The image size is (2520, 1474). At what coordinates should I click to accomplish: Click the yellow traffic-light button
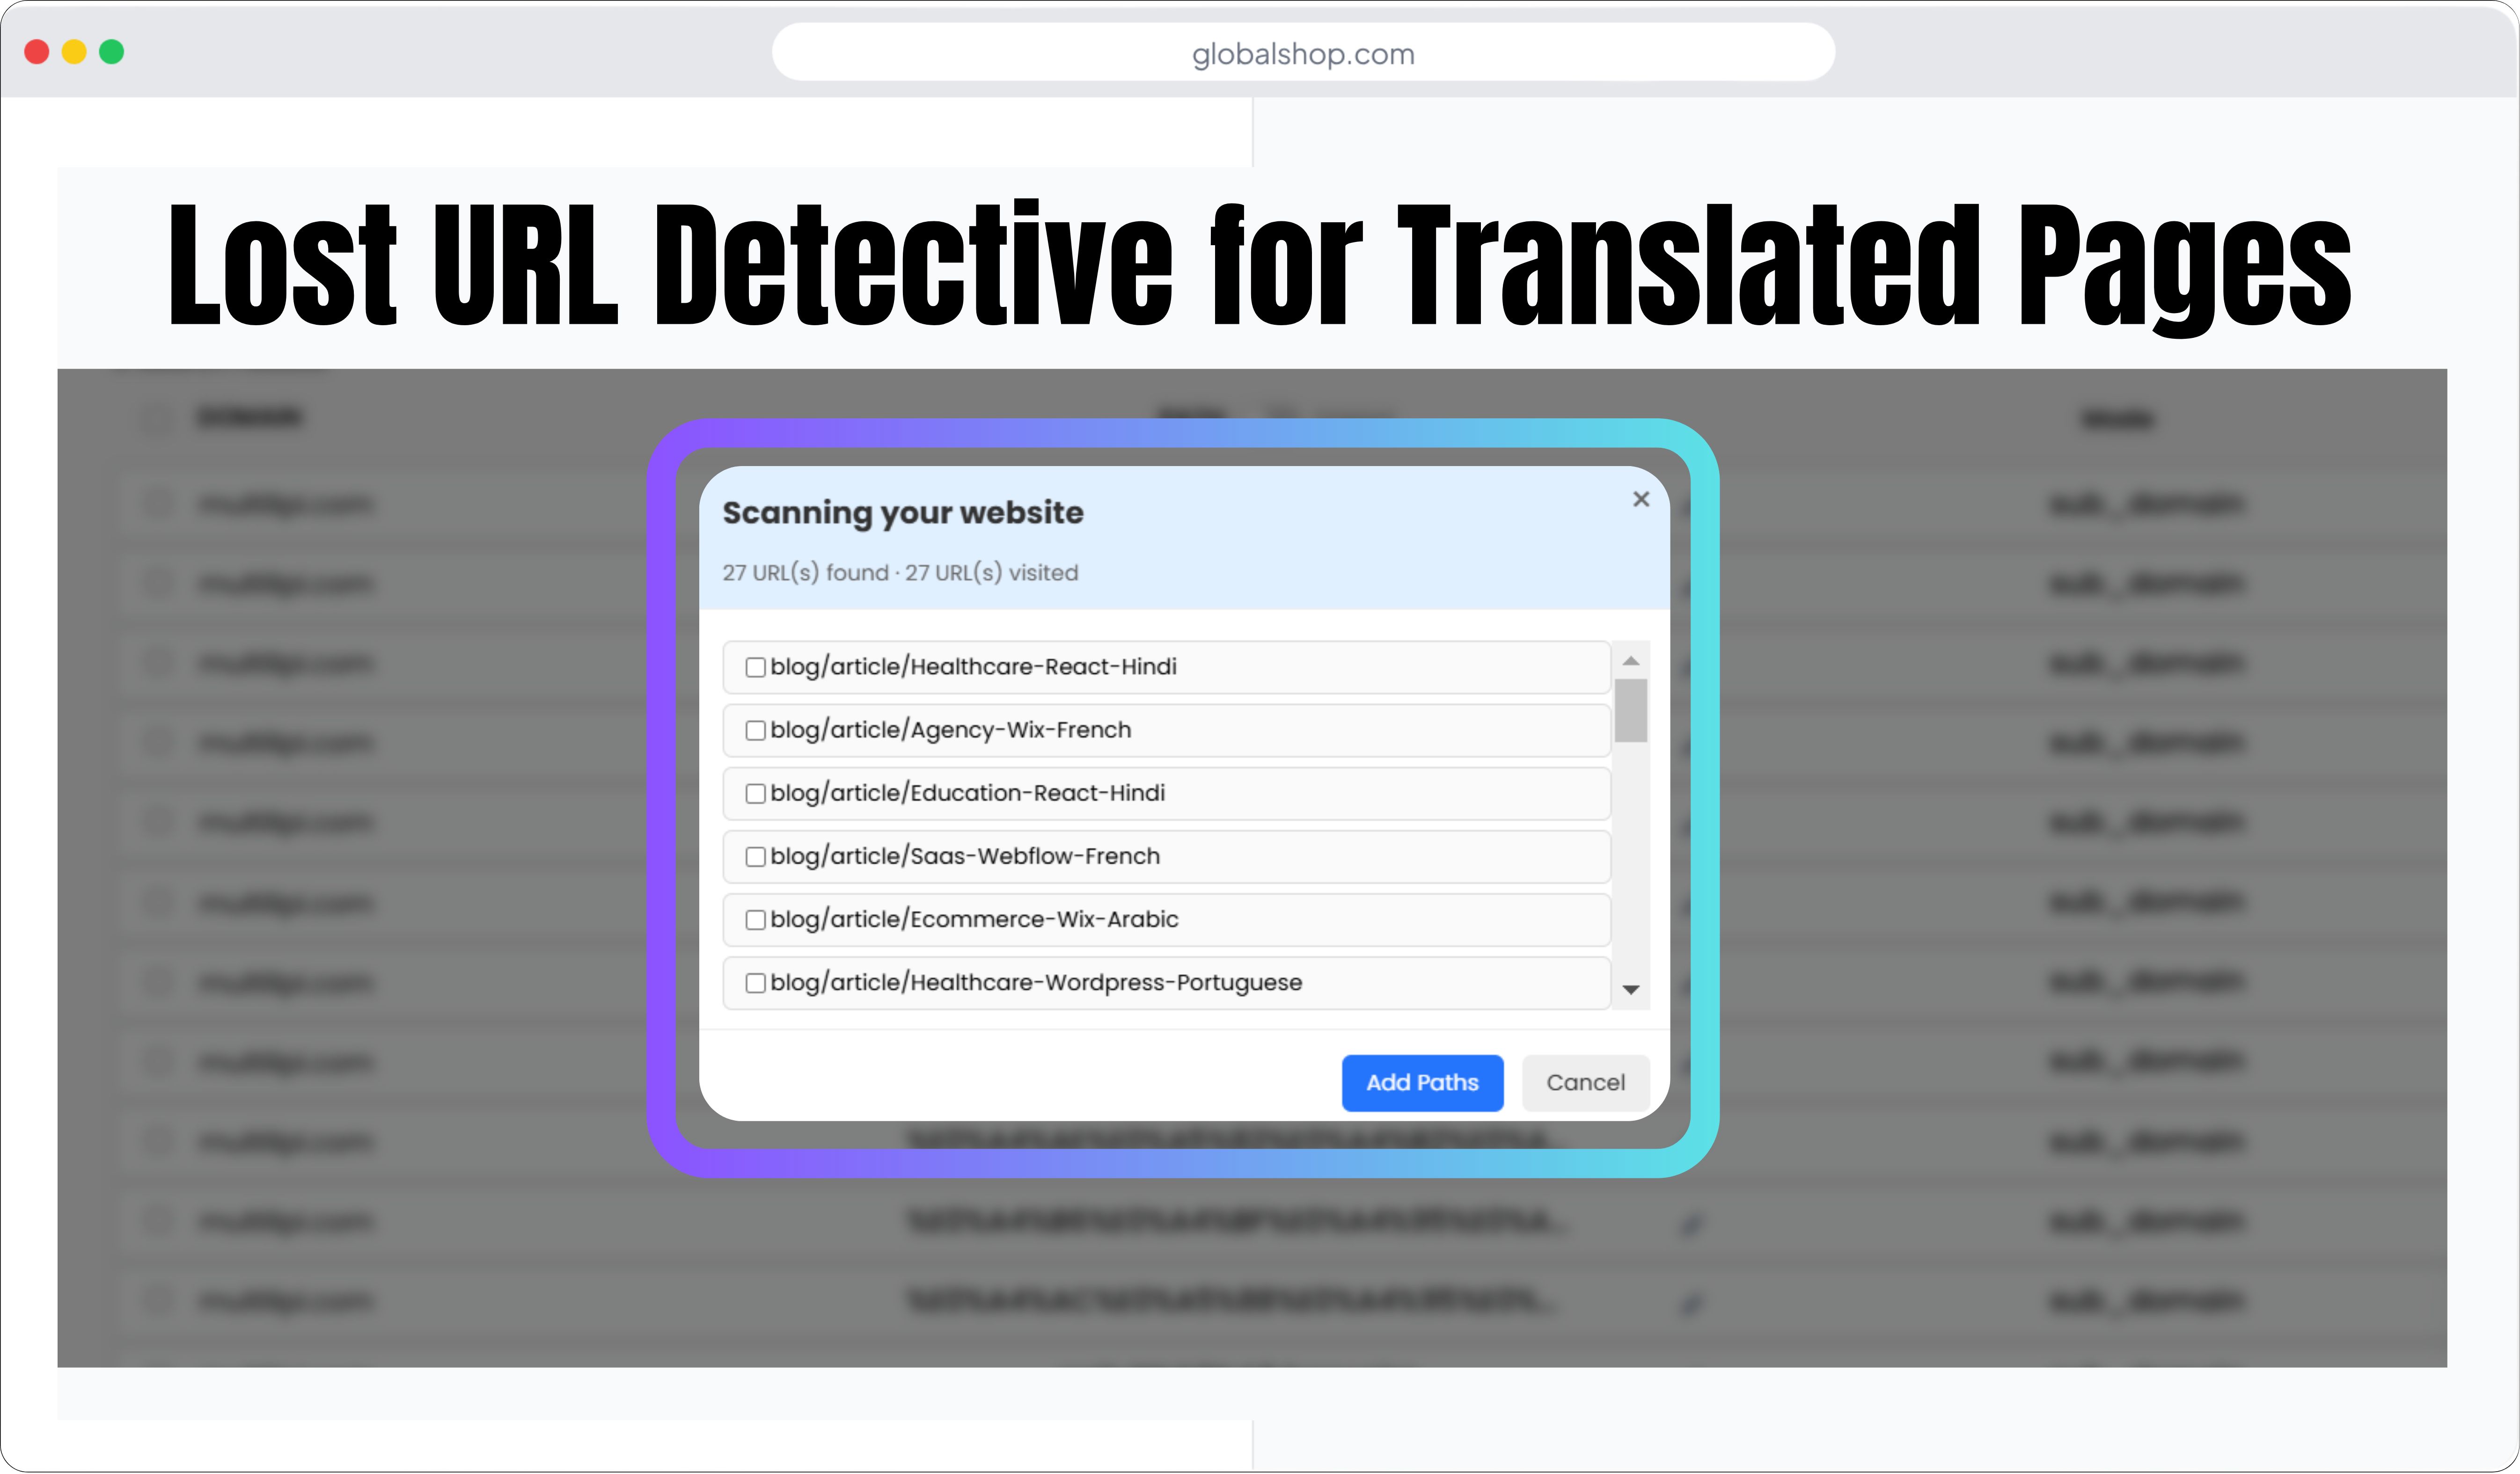click(x=74, y=52)
